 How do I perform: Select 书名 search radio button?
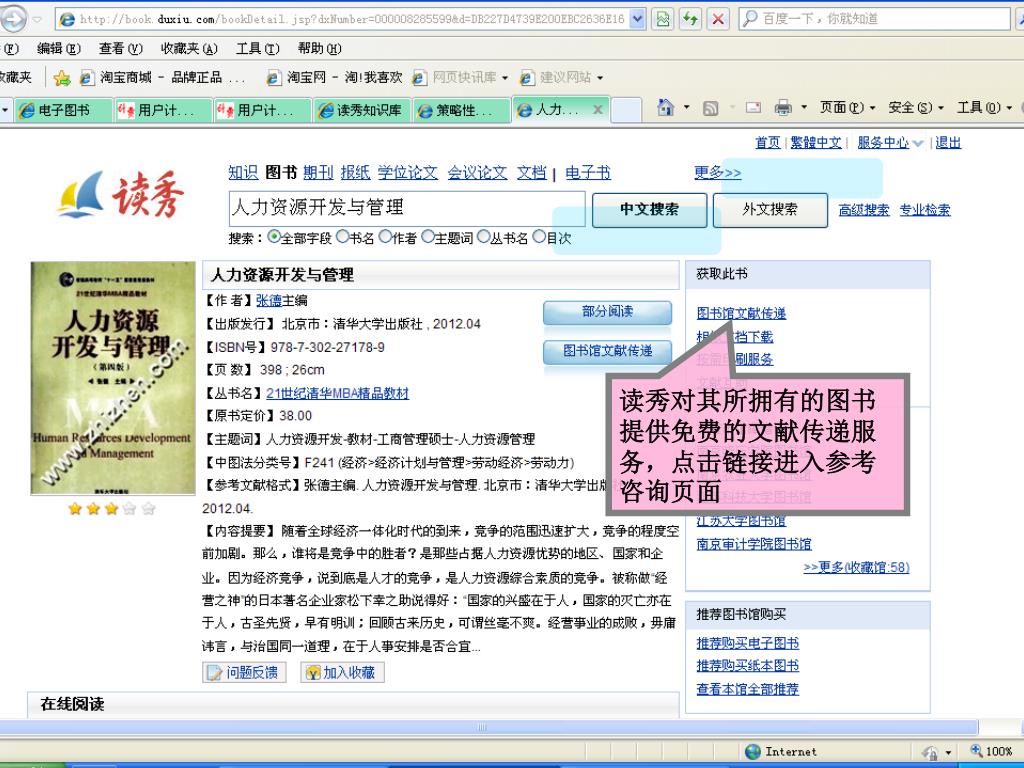(342, 236)
